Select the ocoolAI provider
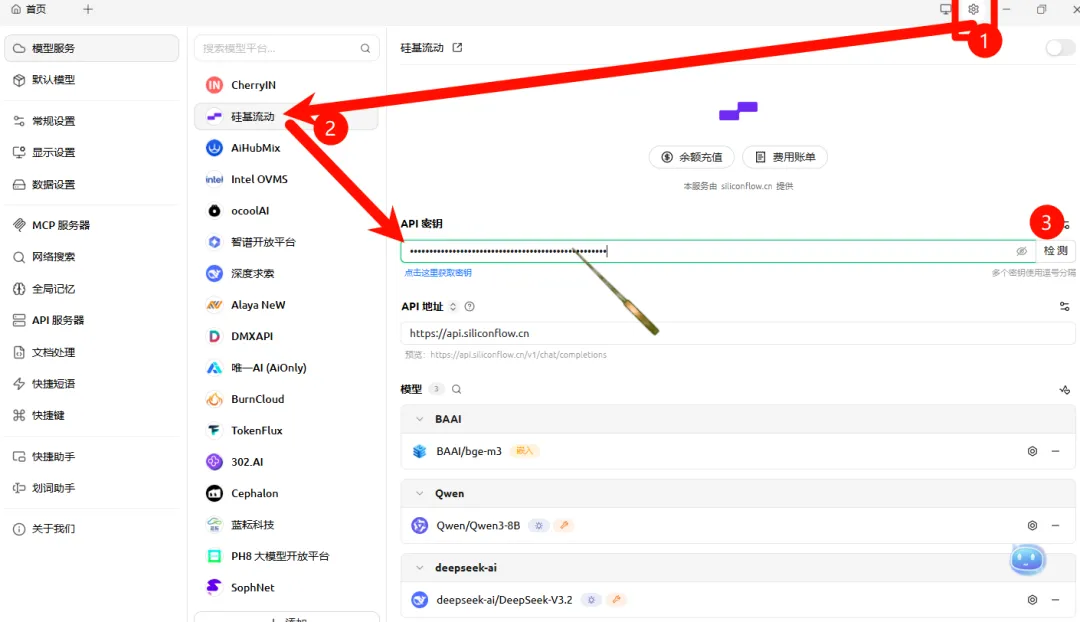Screen dimensions: 1080x622 287,211
